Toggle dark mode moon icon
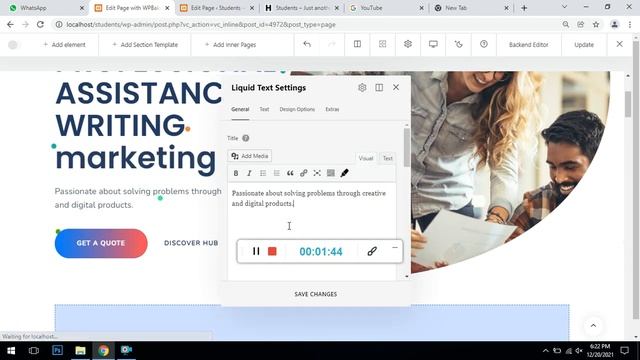 tap(458, 44)
